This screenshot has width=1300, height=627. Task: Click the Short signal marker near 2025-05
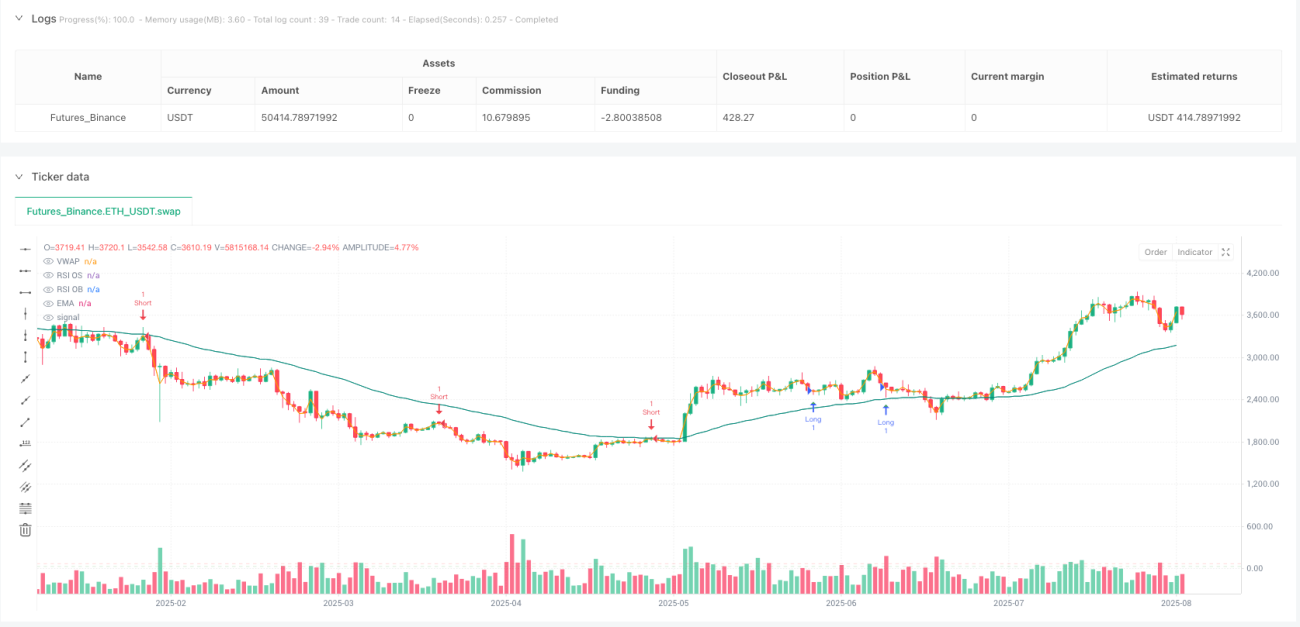click(x=652, y=415)
